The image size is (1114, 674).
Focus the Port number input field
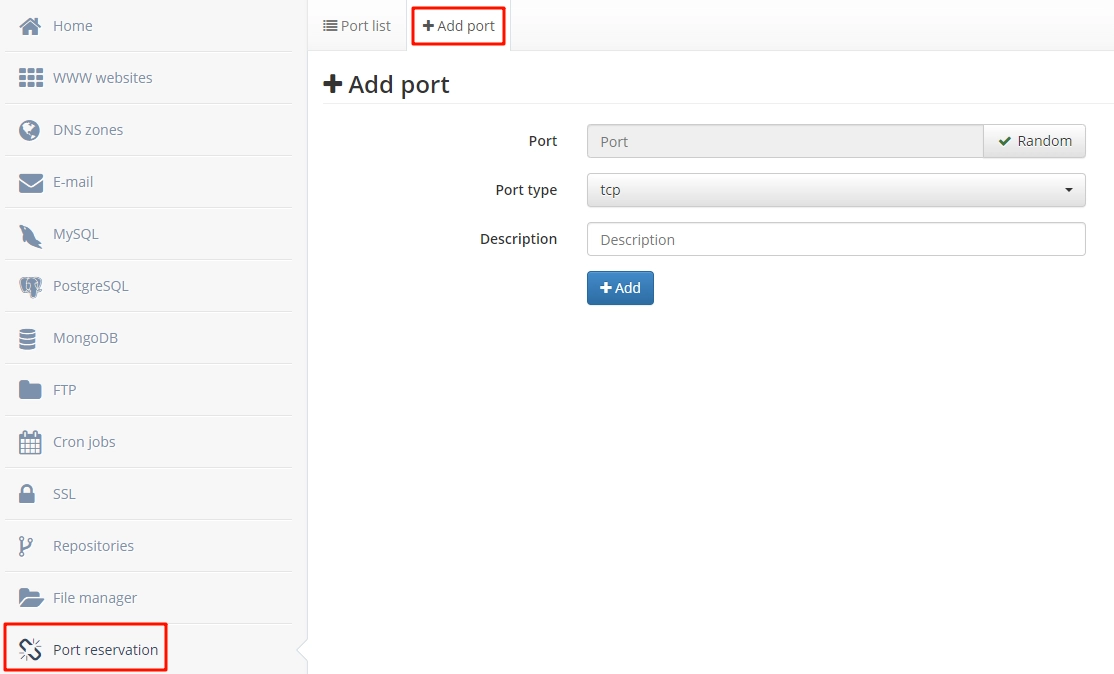pyautogui.click(x=785, y=142)
